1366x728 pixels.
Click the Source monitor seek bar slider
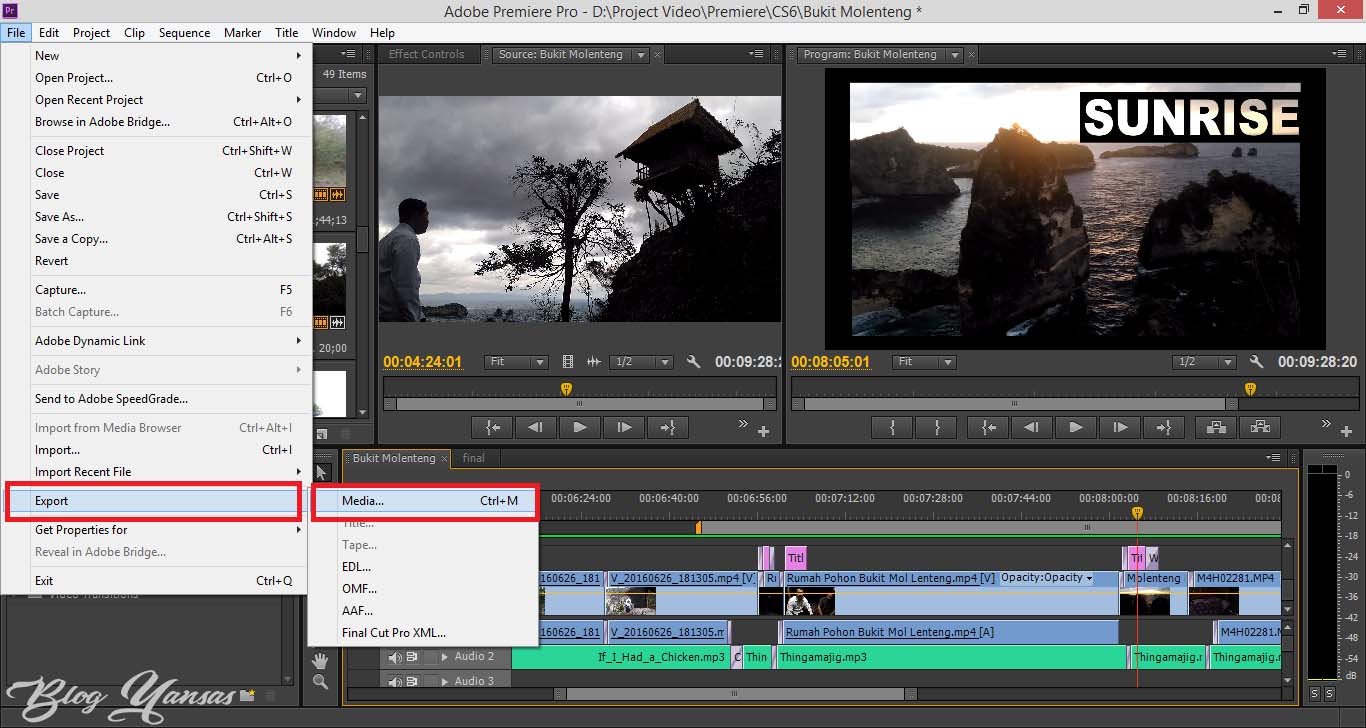(x=580, y=403)
